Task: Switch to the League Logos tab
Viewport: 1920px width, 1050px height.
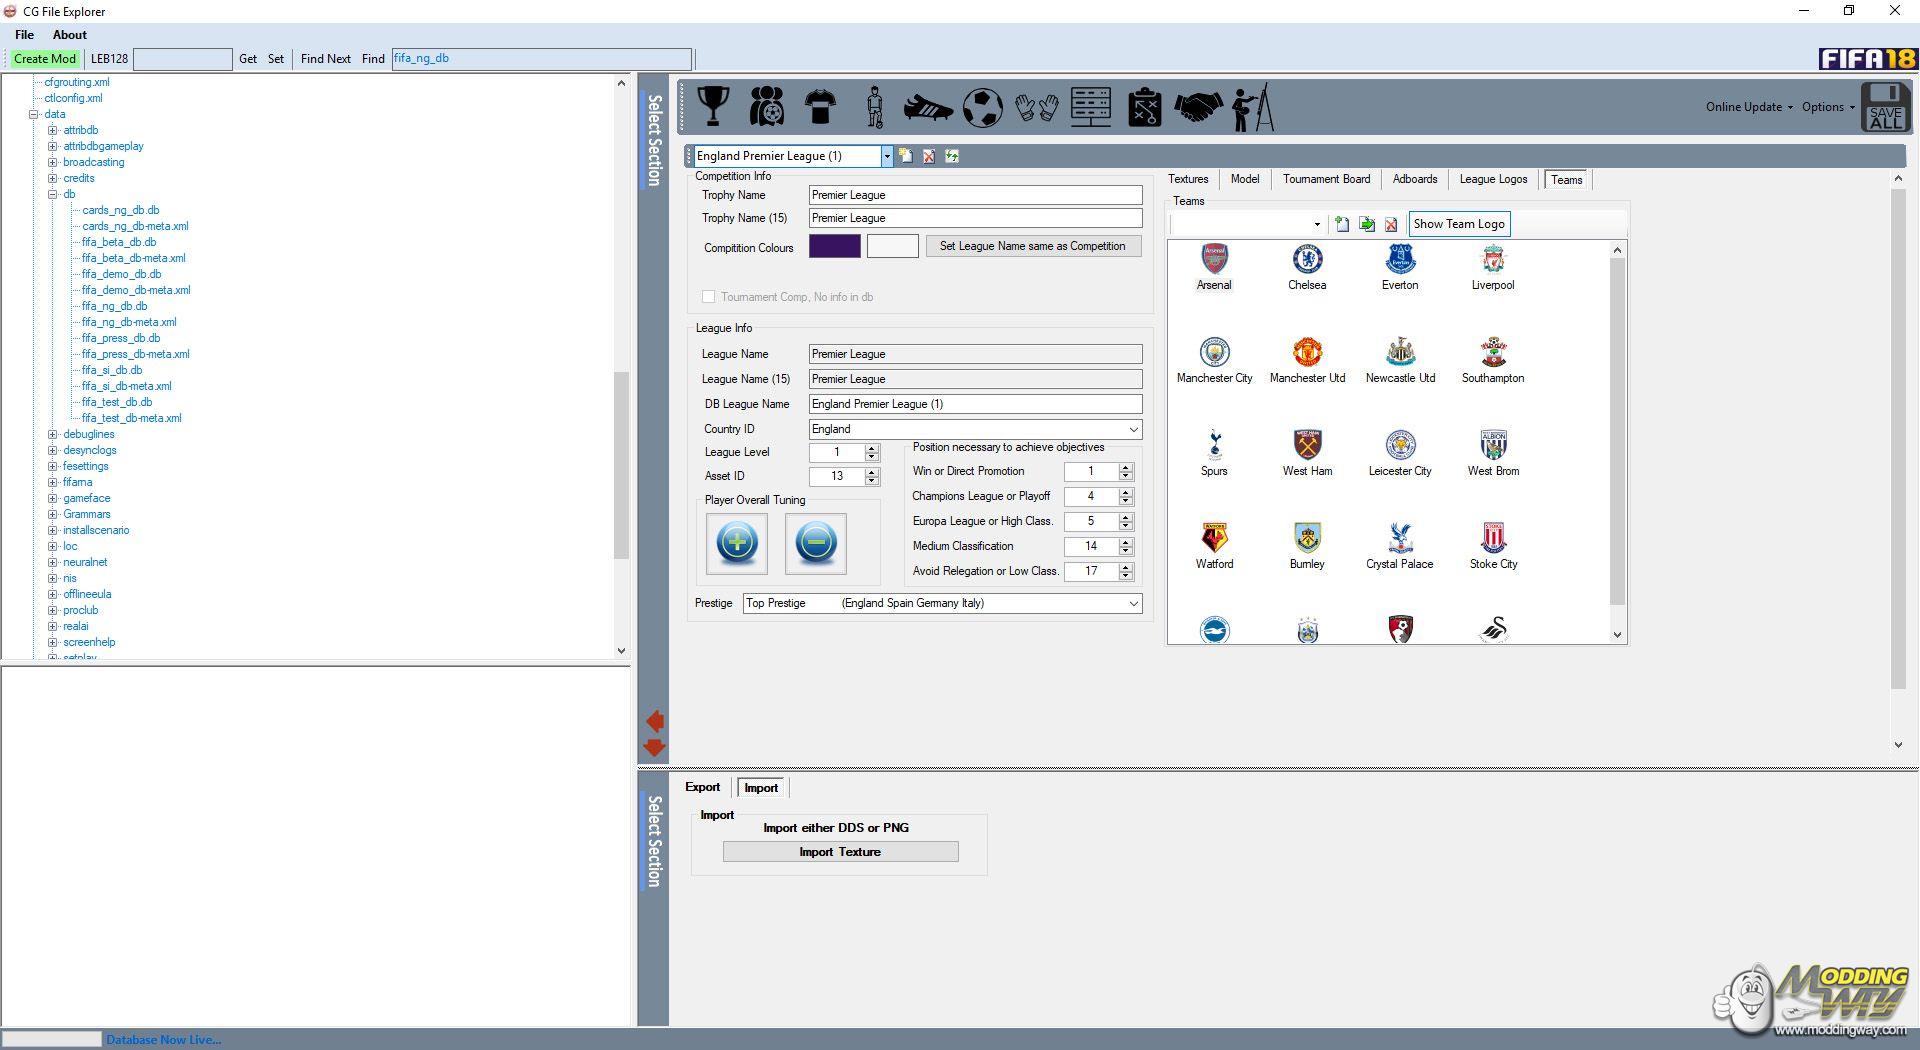Action: [1492, 179]
